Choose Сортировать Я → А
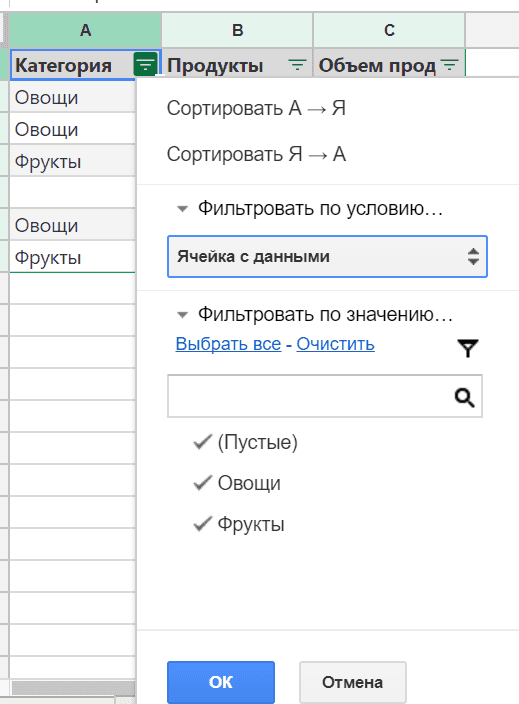 pos(256,154)
